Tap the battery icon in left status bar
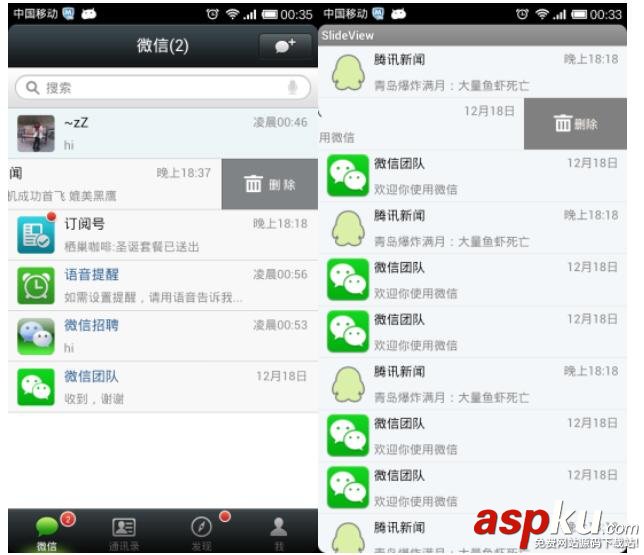Screen dimensions: 644x555 tap(270, 15)
